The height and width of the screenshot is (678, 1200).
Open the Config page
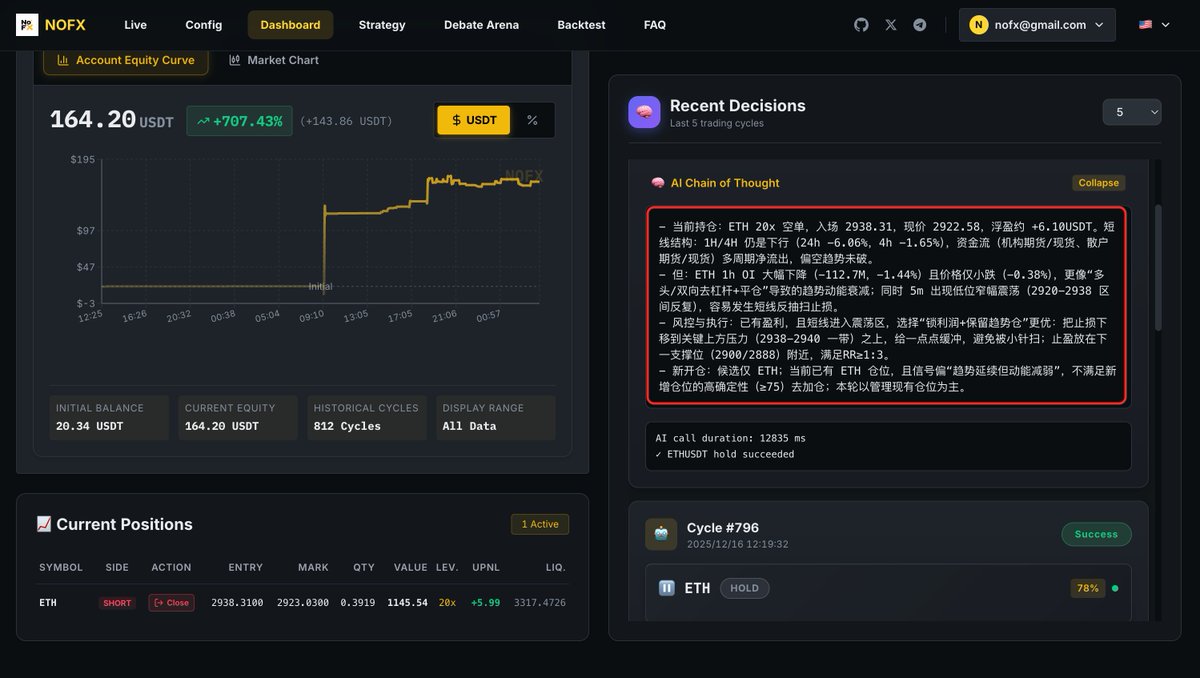pyautogui.click(x=204, y=25)
